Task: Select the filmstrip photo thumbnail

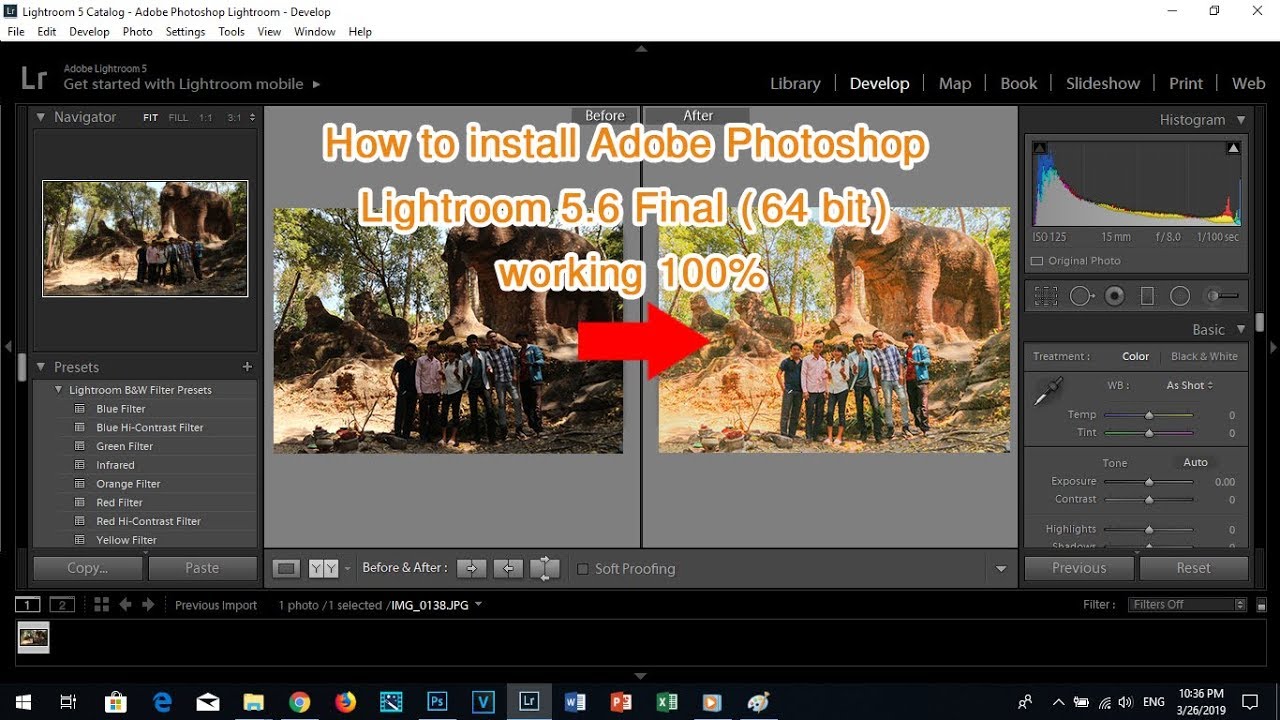Action: [34, 638]
